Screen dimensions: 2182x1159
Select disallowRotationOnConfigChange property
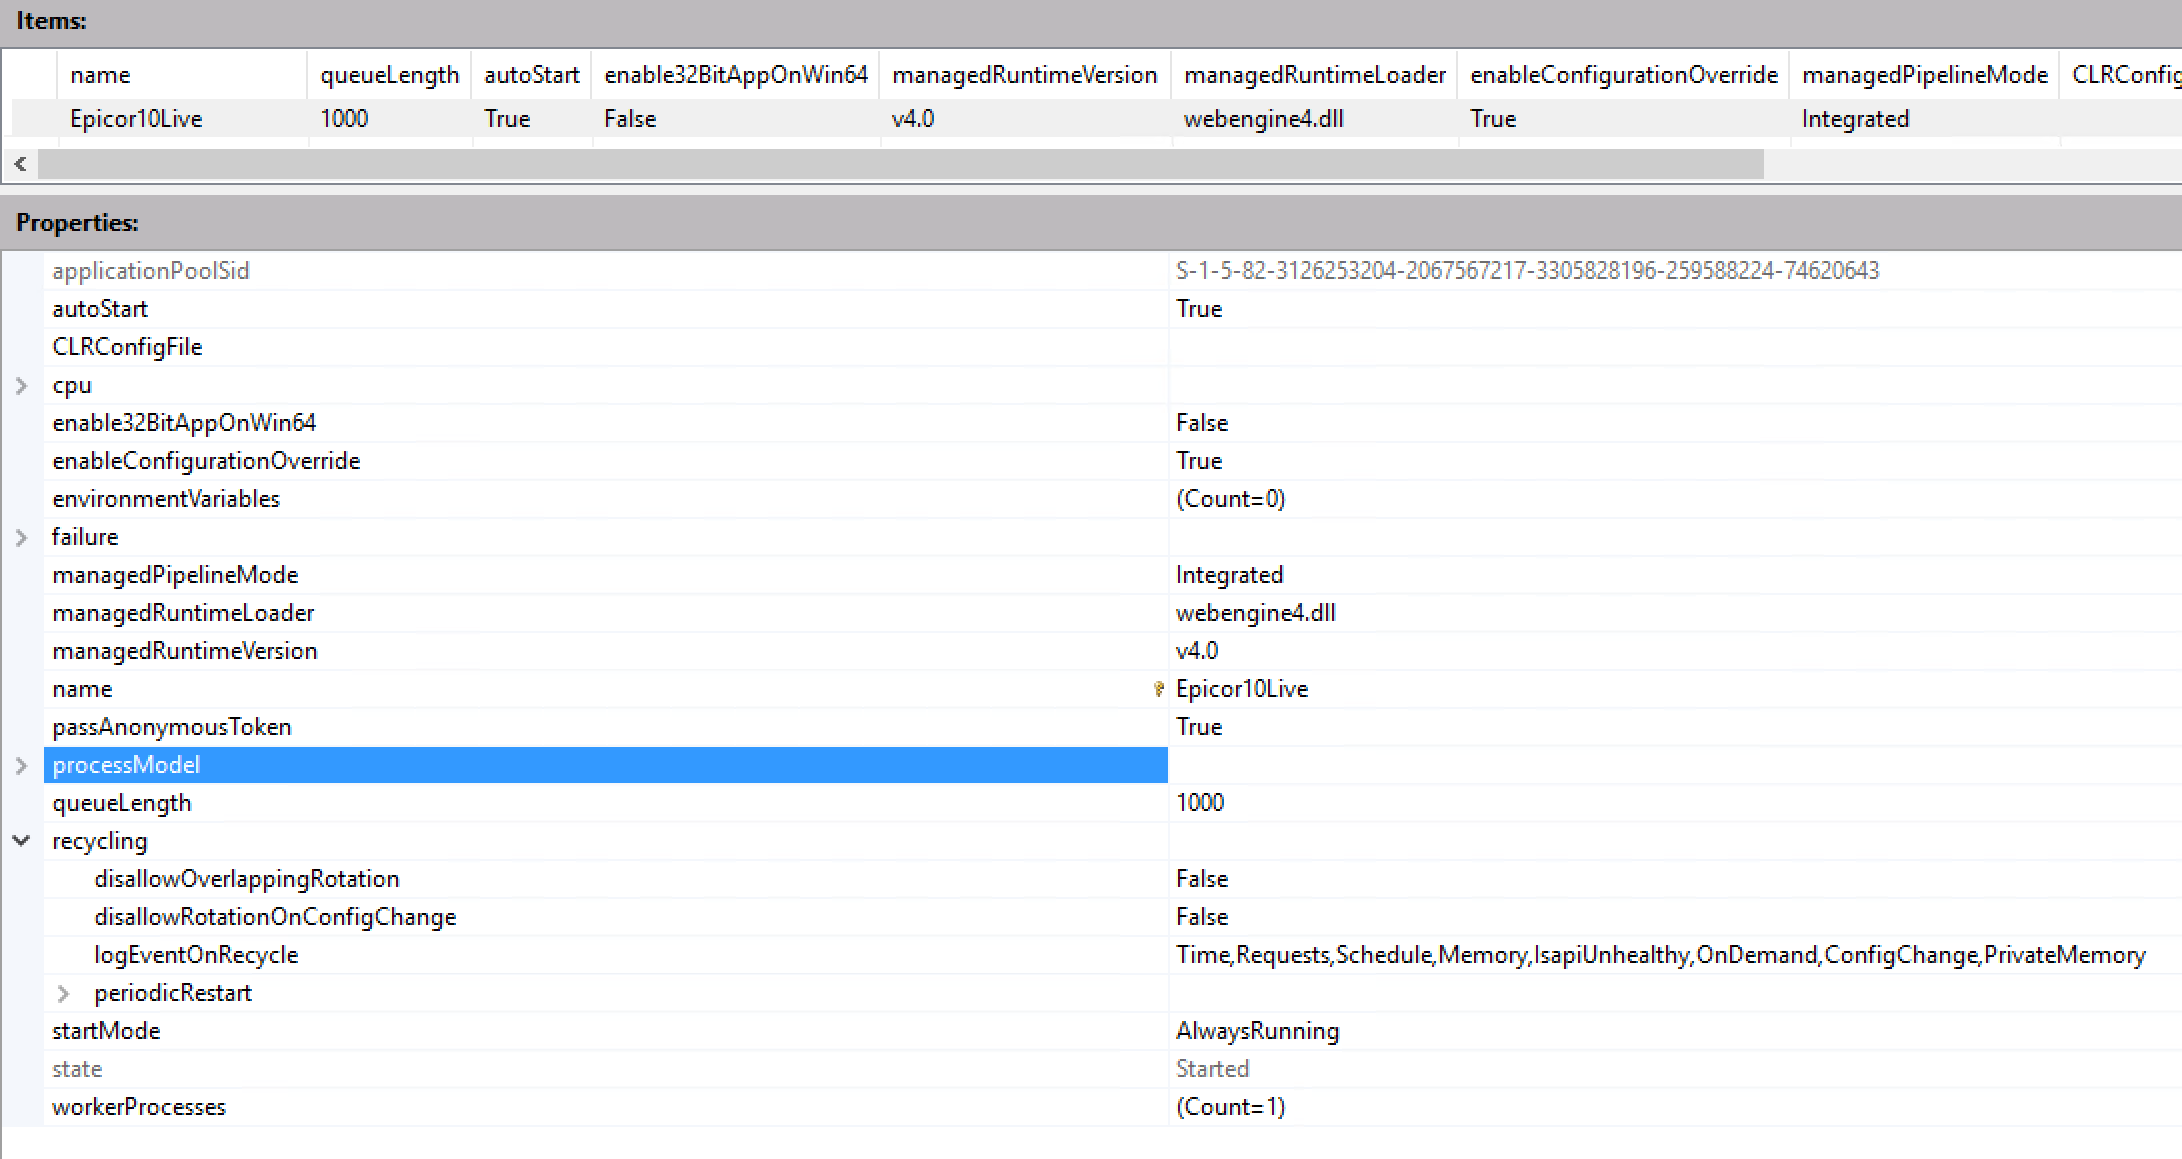tap(275, 917)
